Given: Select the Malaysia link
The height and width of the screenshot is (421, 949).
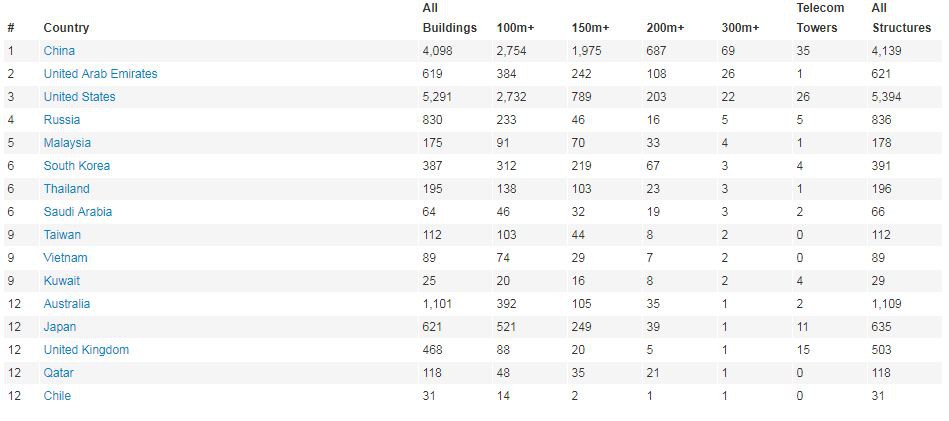Looking at the screenshot, I should coord(67,143).
